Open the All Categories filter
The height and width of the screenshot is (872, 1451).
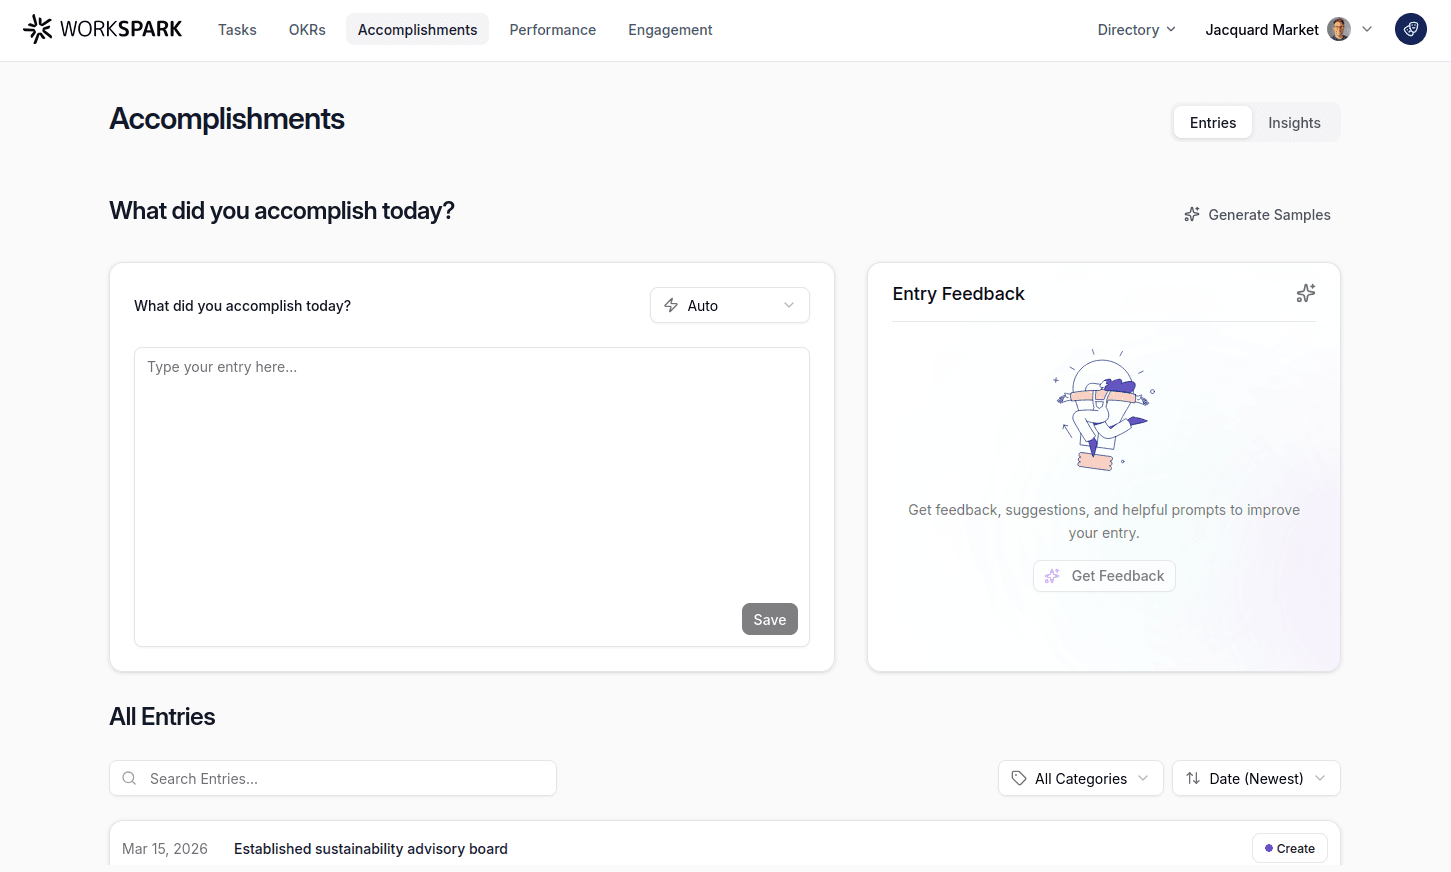pyautogui.click(x=1080, y=778)
